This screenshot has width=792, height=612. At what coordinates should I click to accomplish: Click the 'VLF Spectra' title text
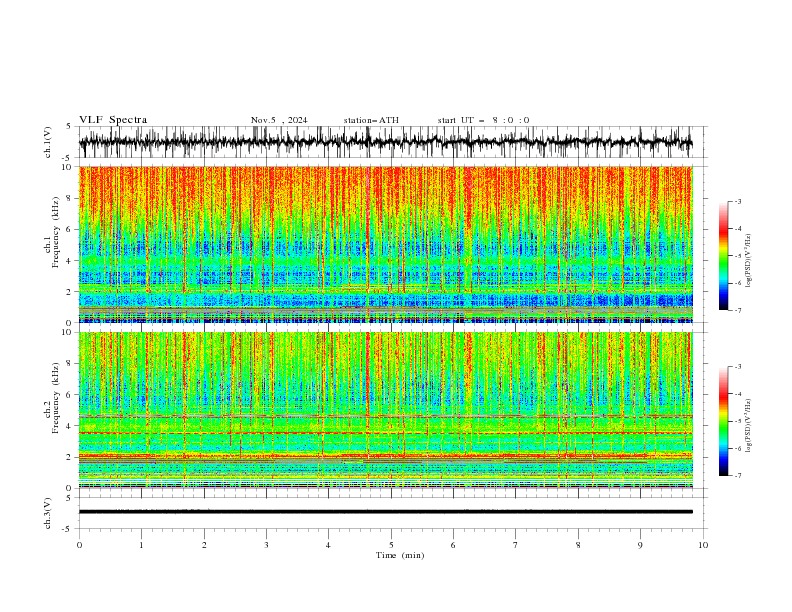pyautogui.click(x=113, y=120)
